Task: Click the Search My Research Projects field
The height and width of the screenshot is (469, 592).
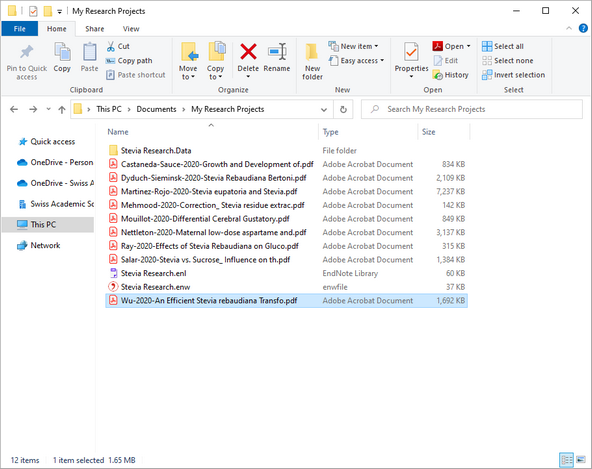Action: (x=472, y=110)
